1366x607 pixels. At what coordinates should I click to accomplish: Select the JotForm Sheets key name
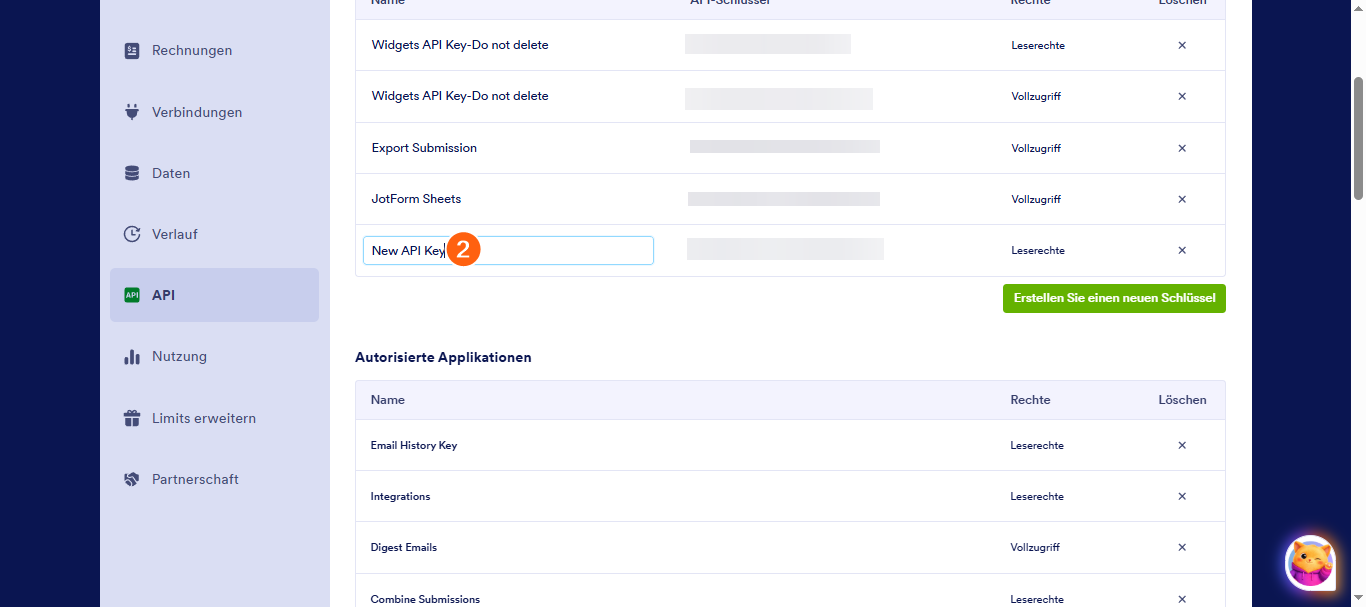click(x=416, y=199)
